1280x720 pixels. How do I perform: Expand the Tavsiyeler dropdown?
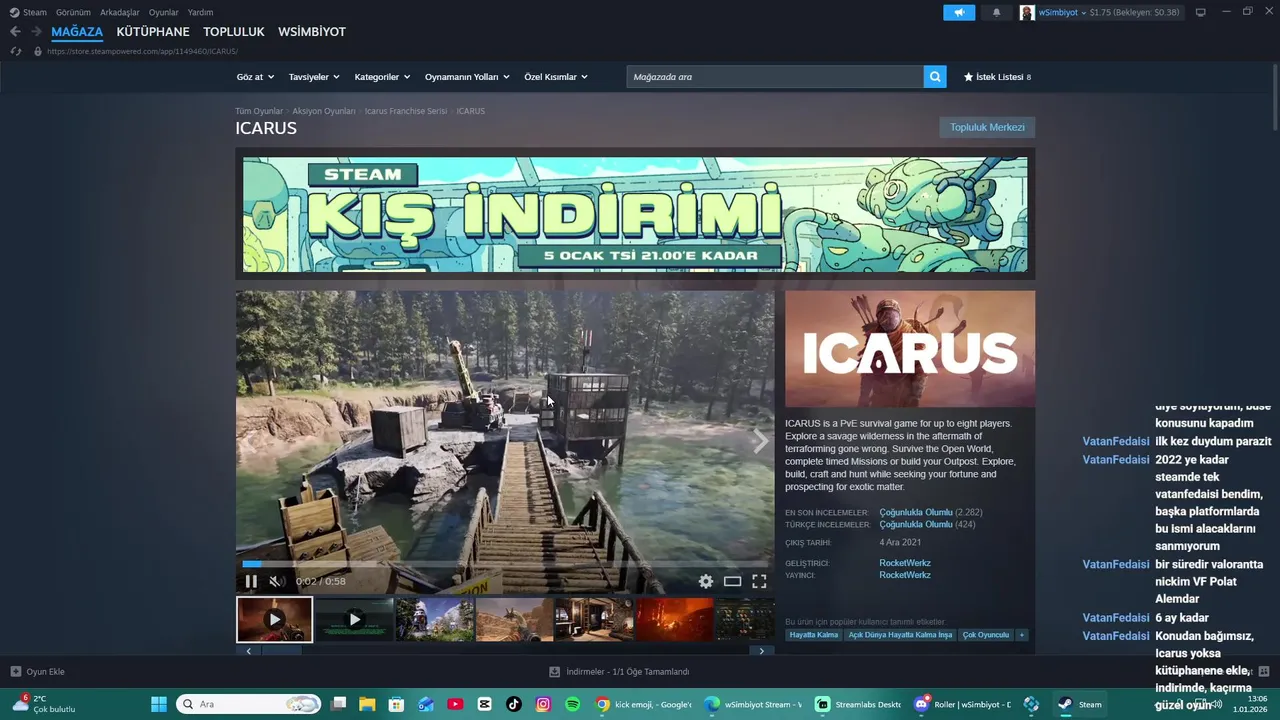coord(314,77)
